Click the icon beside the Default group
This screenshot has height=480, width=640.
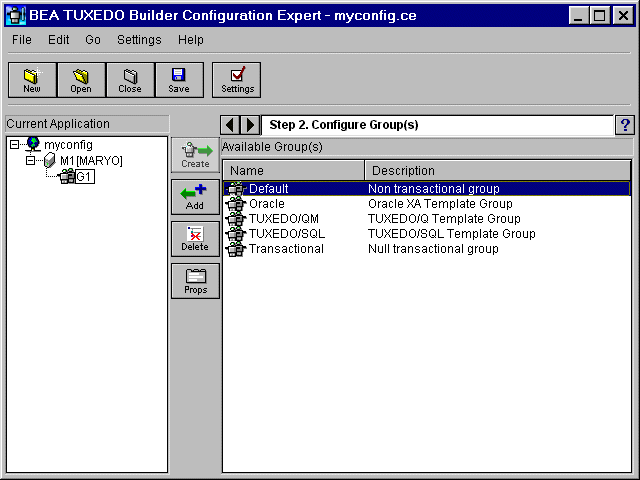click(x=236, y=189)
